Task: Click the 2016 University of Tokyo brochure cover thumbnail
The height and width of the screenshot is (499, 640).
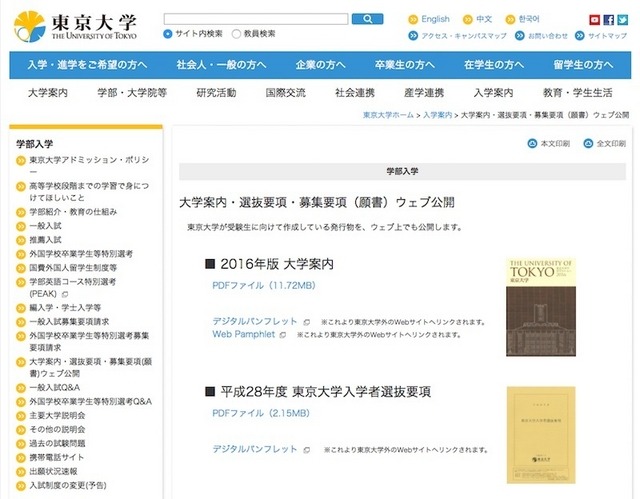Action: [x=541, y=307]
